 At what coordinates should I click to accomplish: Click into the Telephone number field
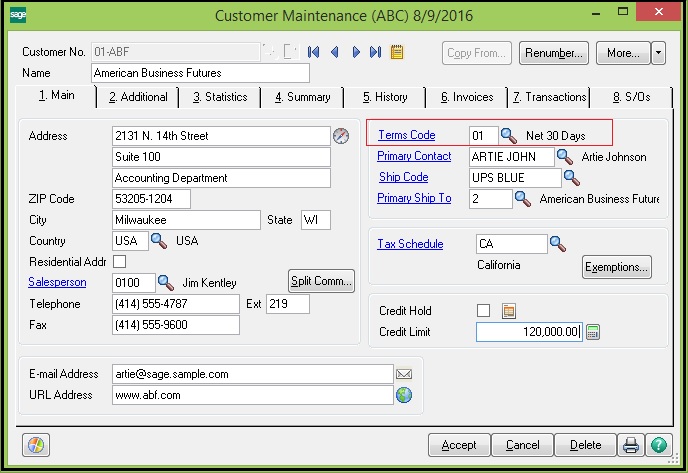tap(176, 304)
